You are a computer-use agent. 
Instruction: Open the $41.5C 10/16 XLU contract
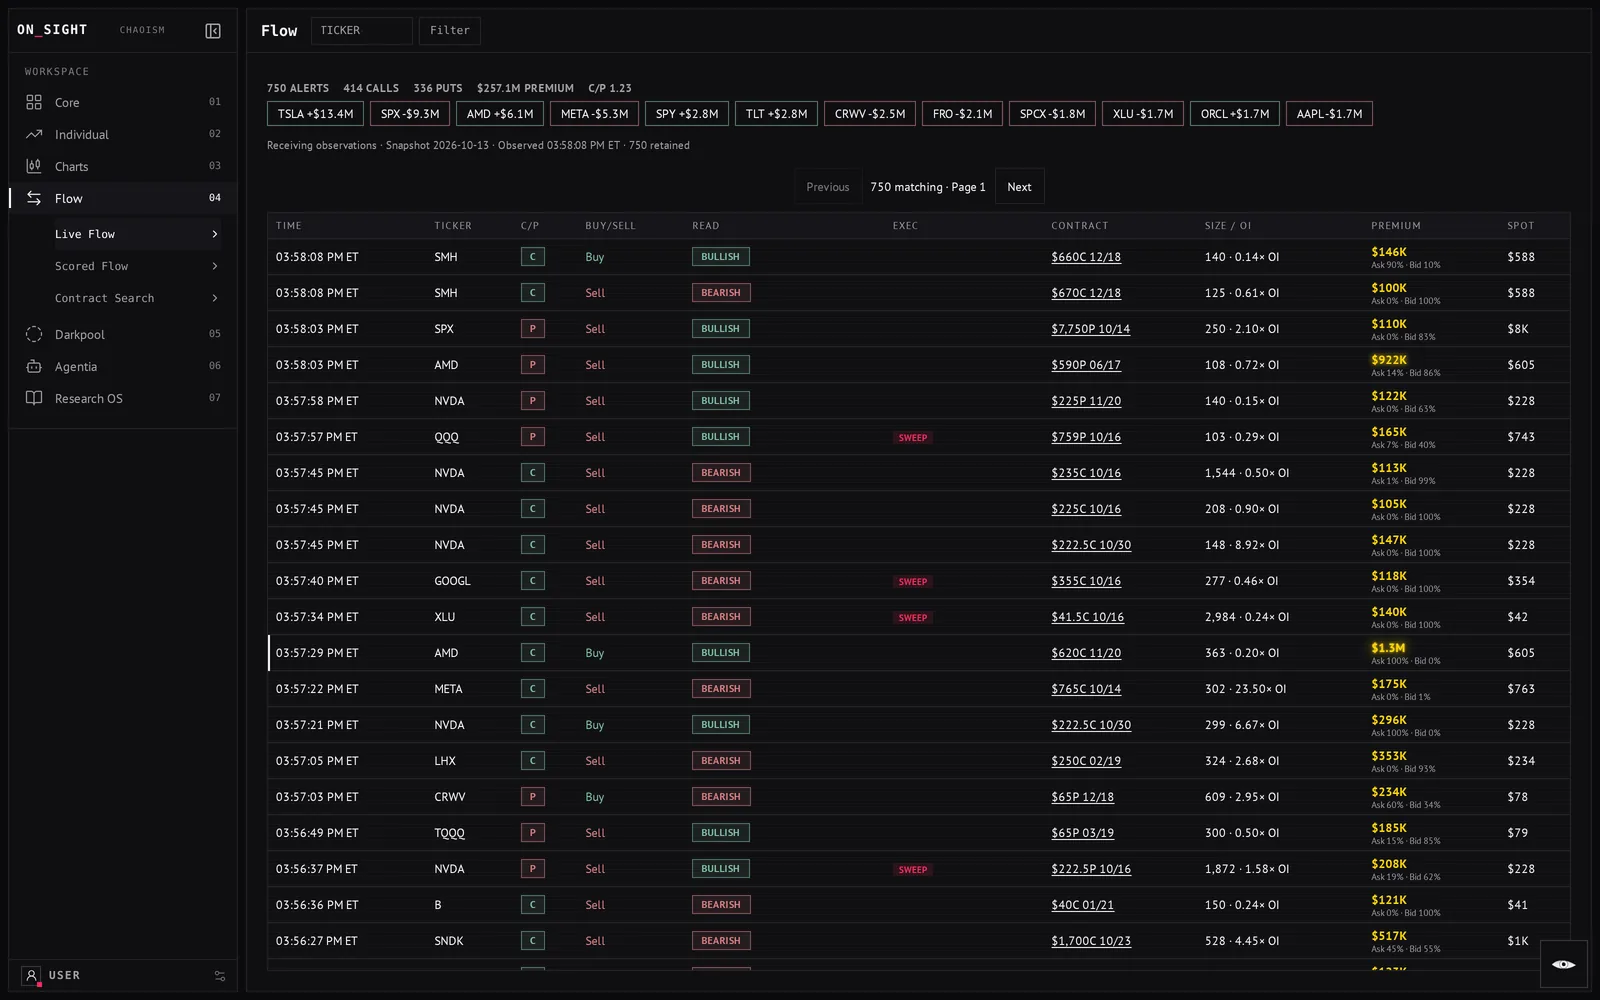coord(1088,617)
